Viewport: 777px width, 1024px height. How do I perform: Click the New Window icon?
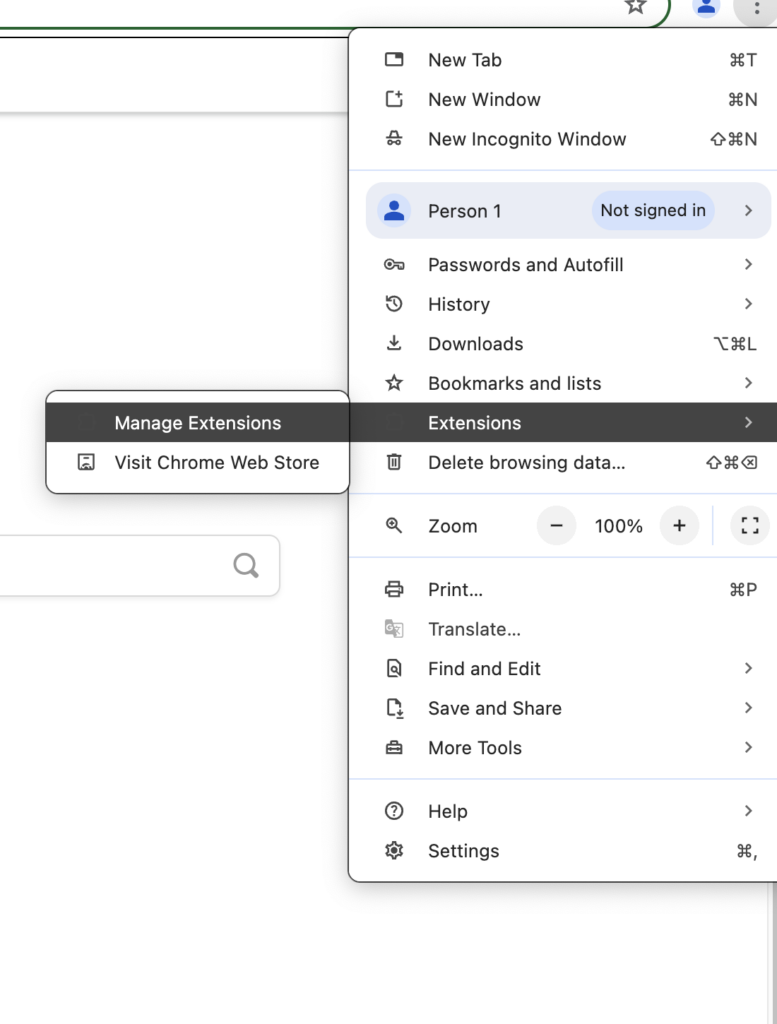coord(394,99)
